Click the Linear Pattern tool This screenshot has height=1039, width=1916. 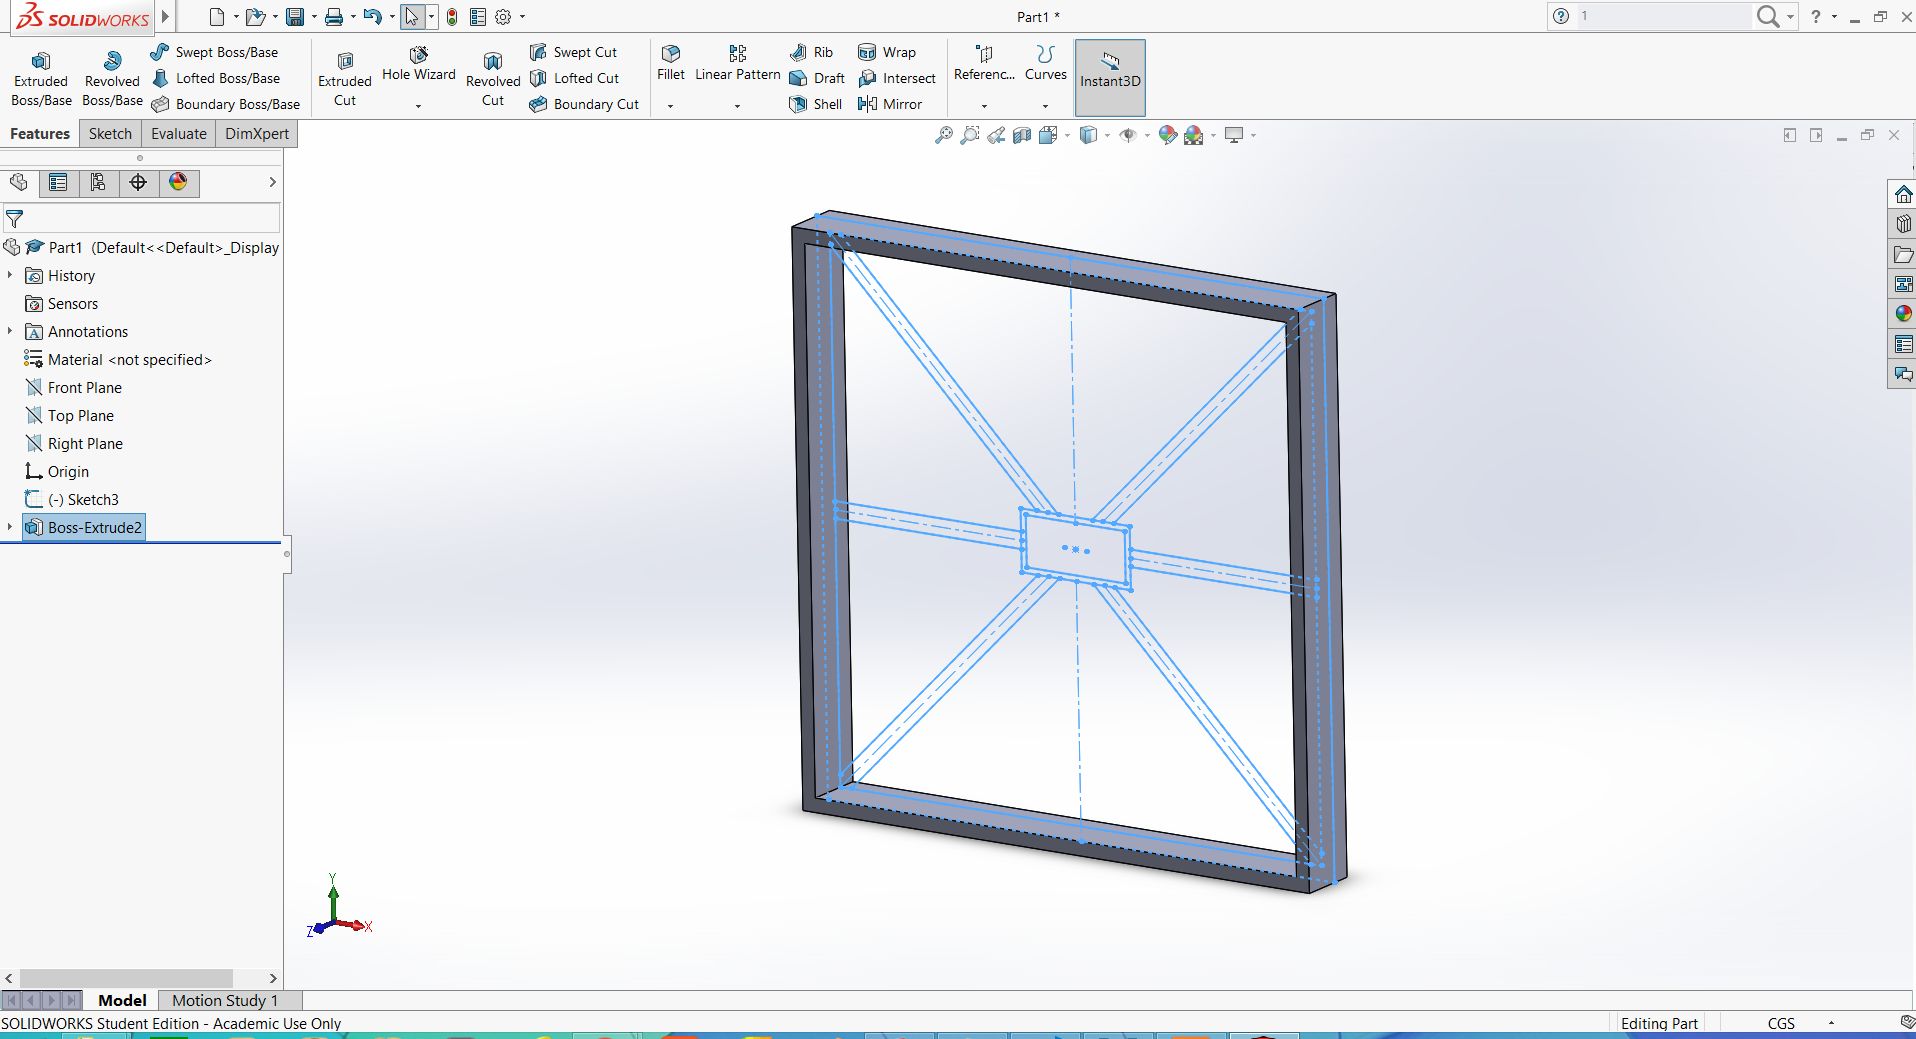(738, 64)
